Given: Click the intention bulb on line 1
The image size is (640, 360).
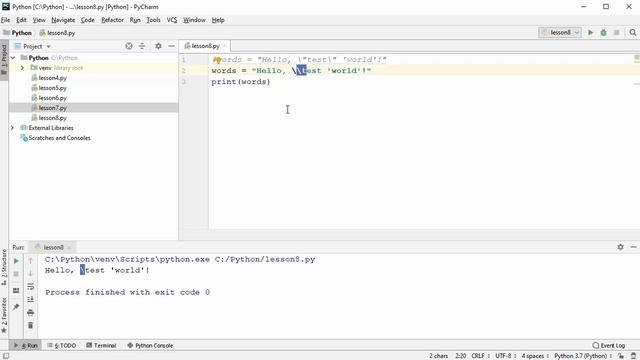Looking at the screenshot, I should click(x=218, y=60).
